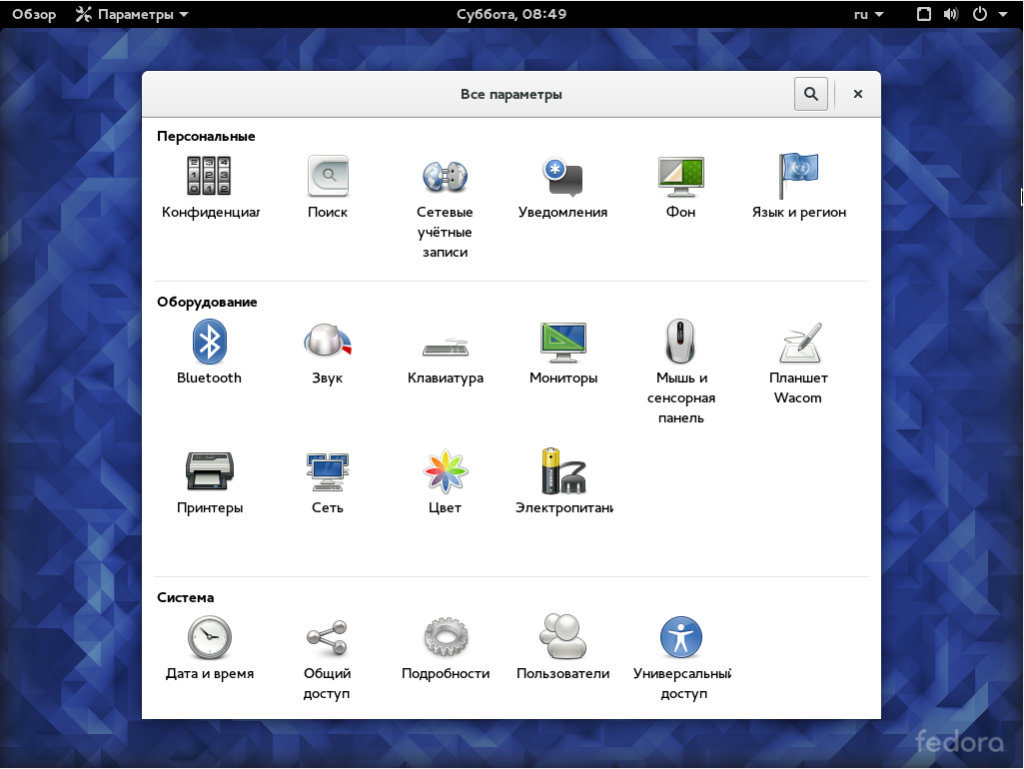Open the Цвет color management panel
Image resolution: width=1024 pixels, height=769 pixels.
click(444, 481)
